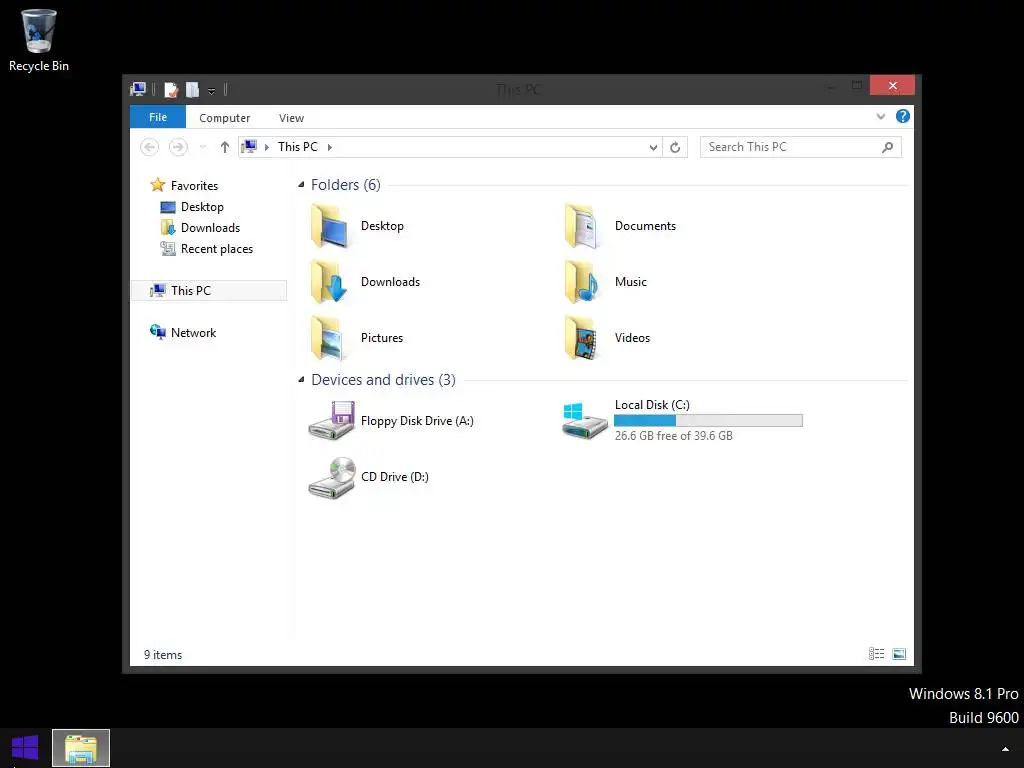Open the Computer ribbon tab

pyautogui.click(x=225, y=118)
